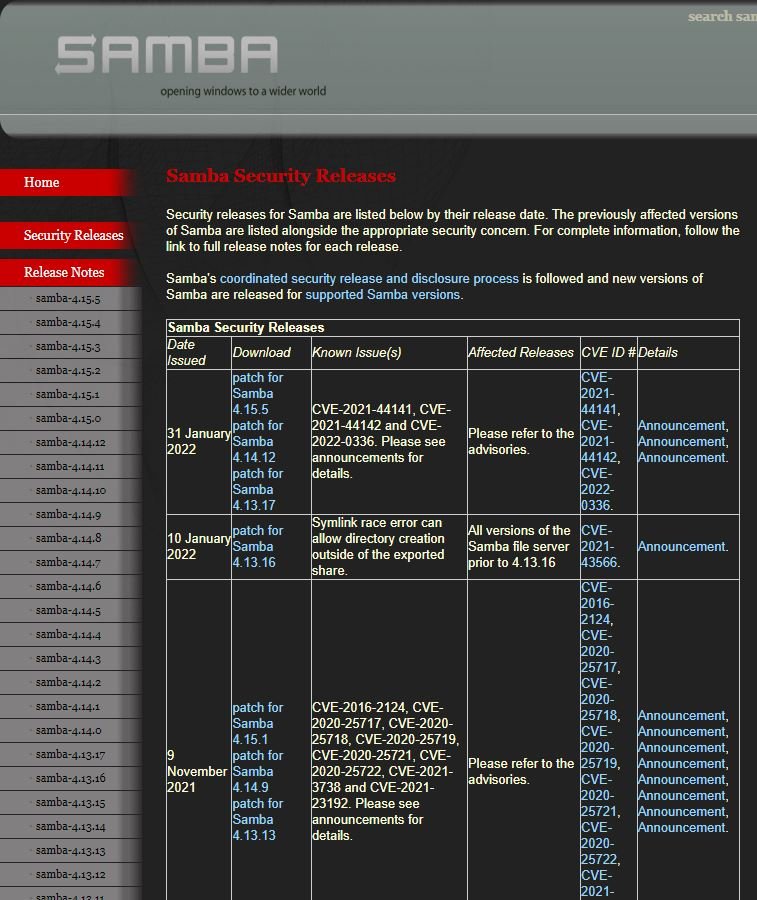The width and height of the screenshot is (757, 900).
Task: Open first Announcement for 9 November 2021
Action: point(681,716)
